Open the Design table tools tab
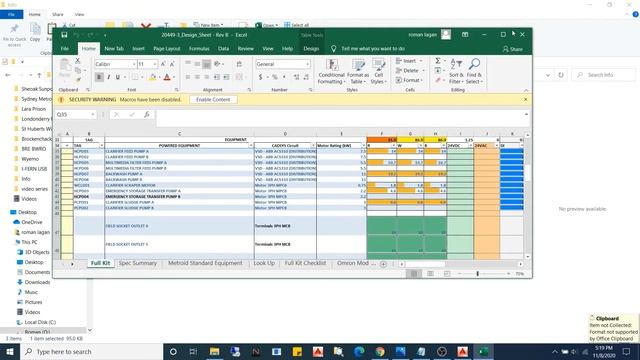Image resolution: width=640 pixels, height=360 pixels. coord(311,49)
